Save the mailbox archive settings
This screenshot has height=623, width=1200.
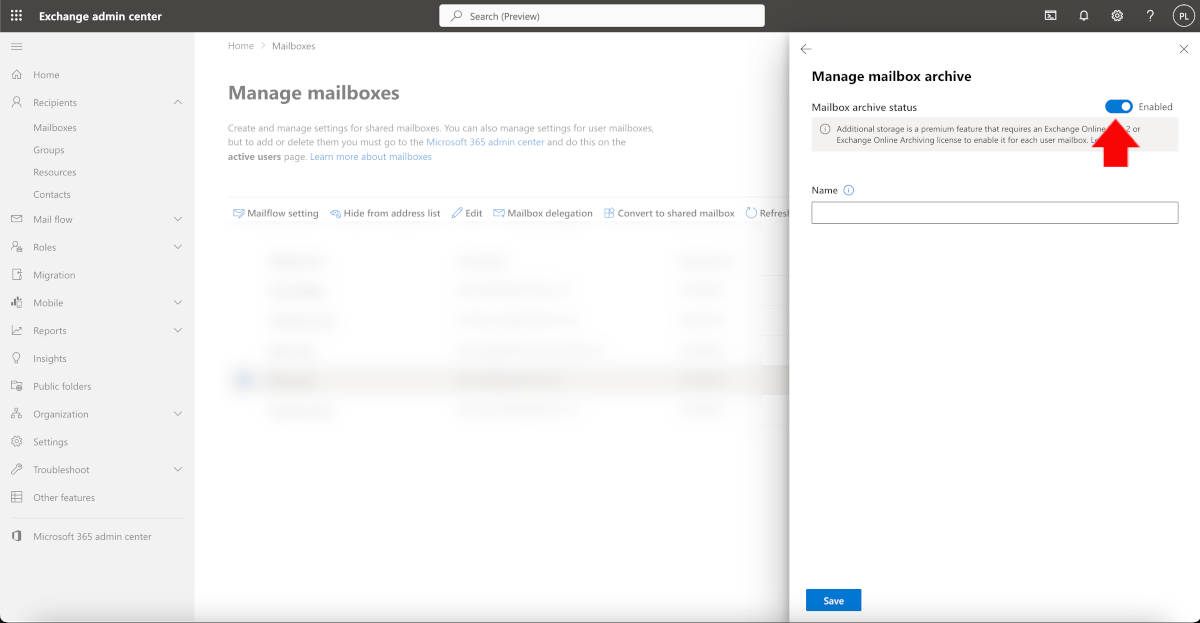tap(833, 600)
